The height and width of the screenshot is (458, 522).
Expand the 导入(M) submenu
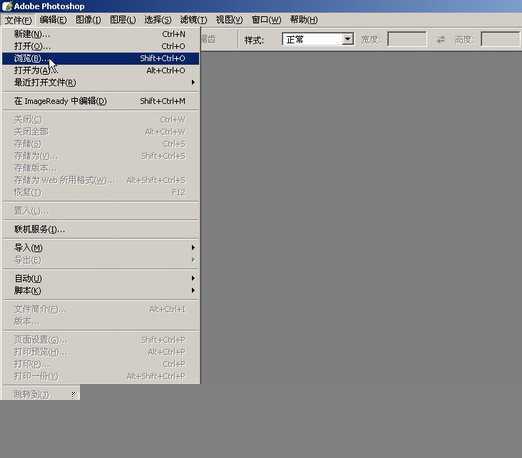coord(101,248)
